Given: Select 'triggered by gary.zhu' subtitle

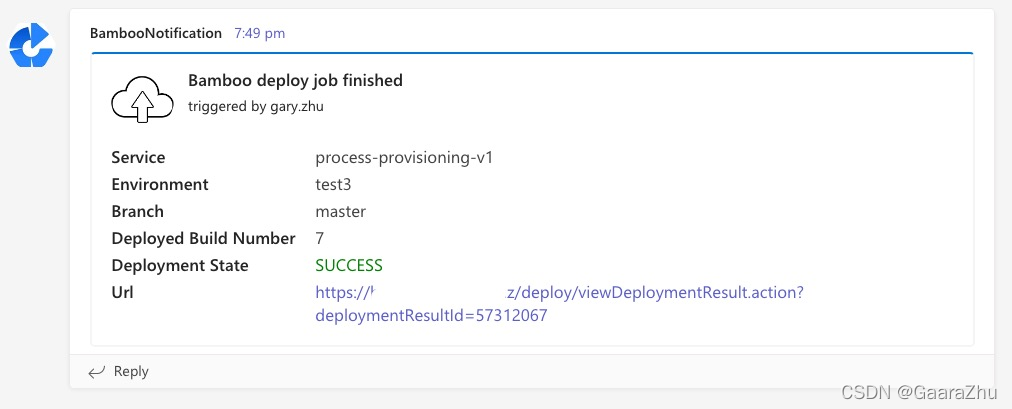Looking at the screenshot, I should [x=256, y=107].
